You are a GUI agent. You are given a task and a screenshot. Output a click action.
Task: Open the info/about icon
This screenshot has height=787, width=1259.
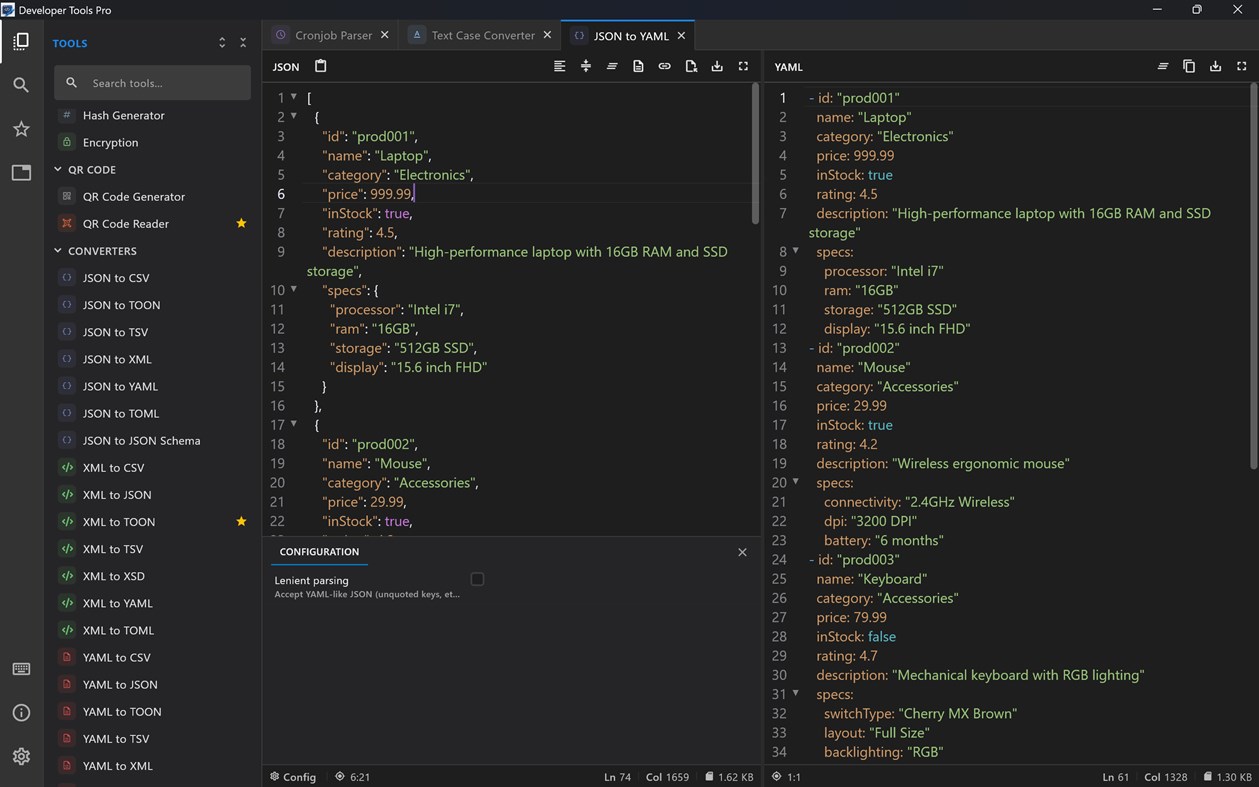[21, 713]
